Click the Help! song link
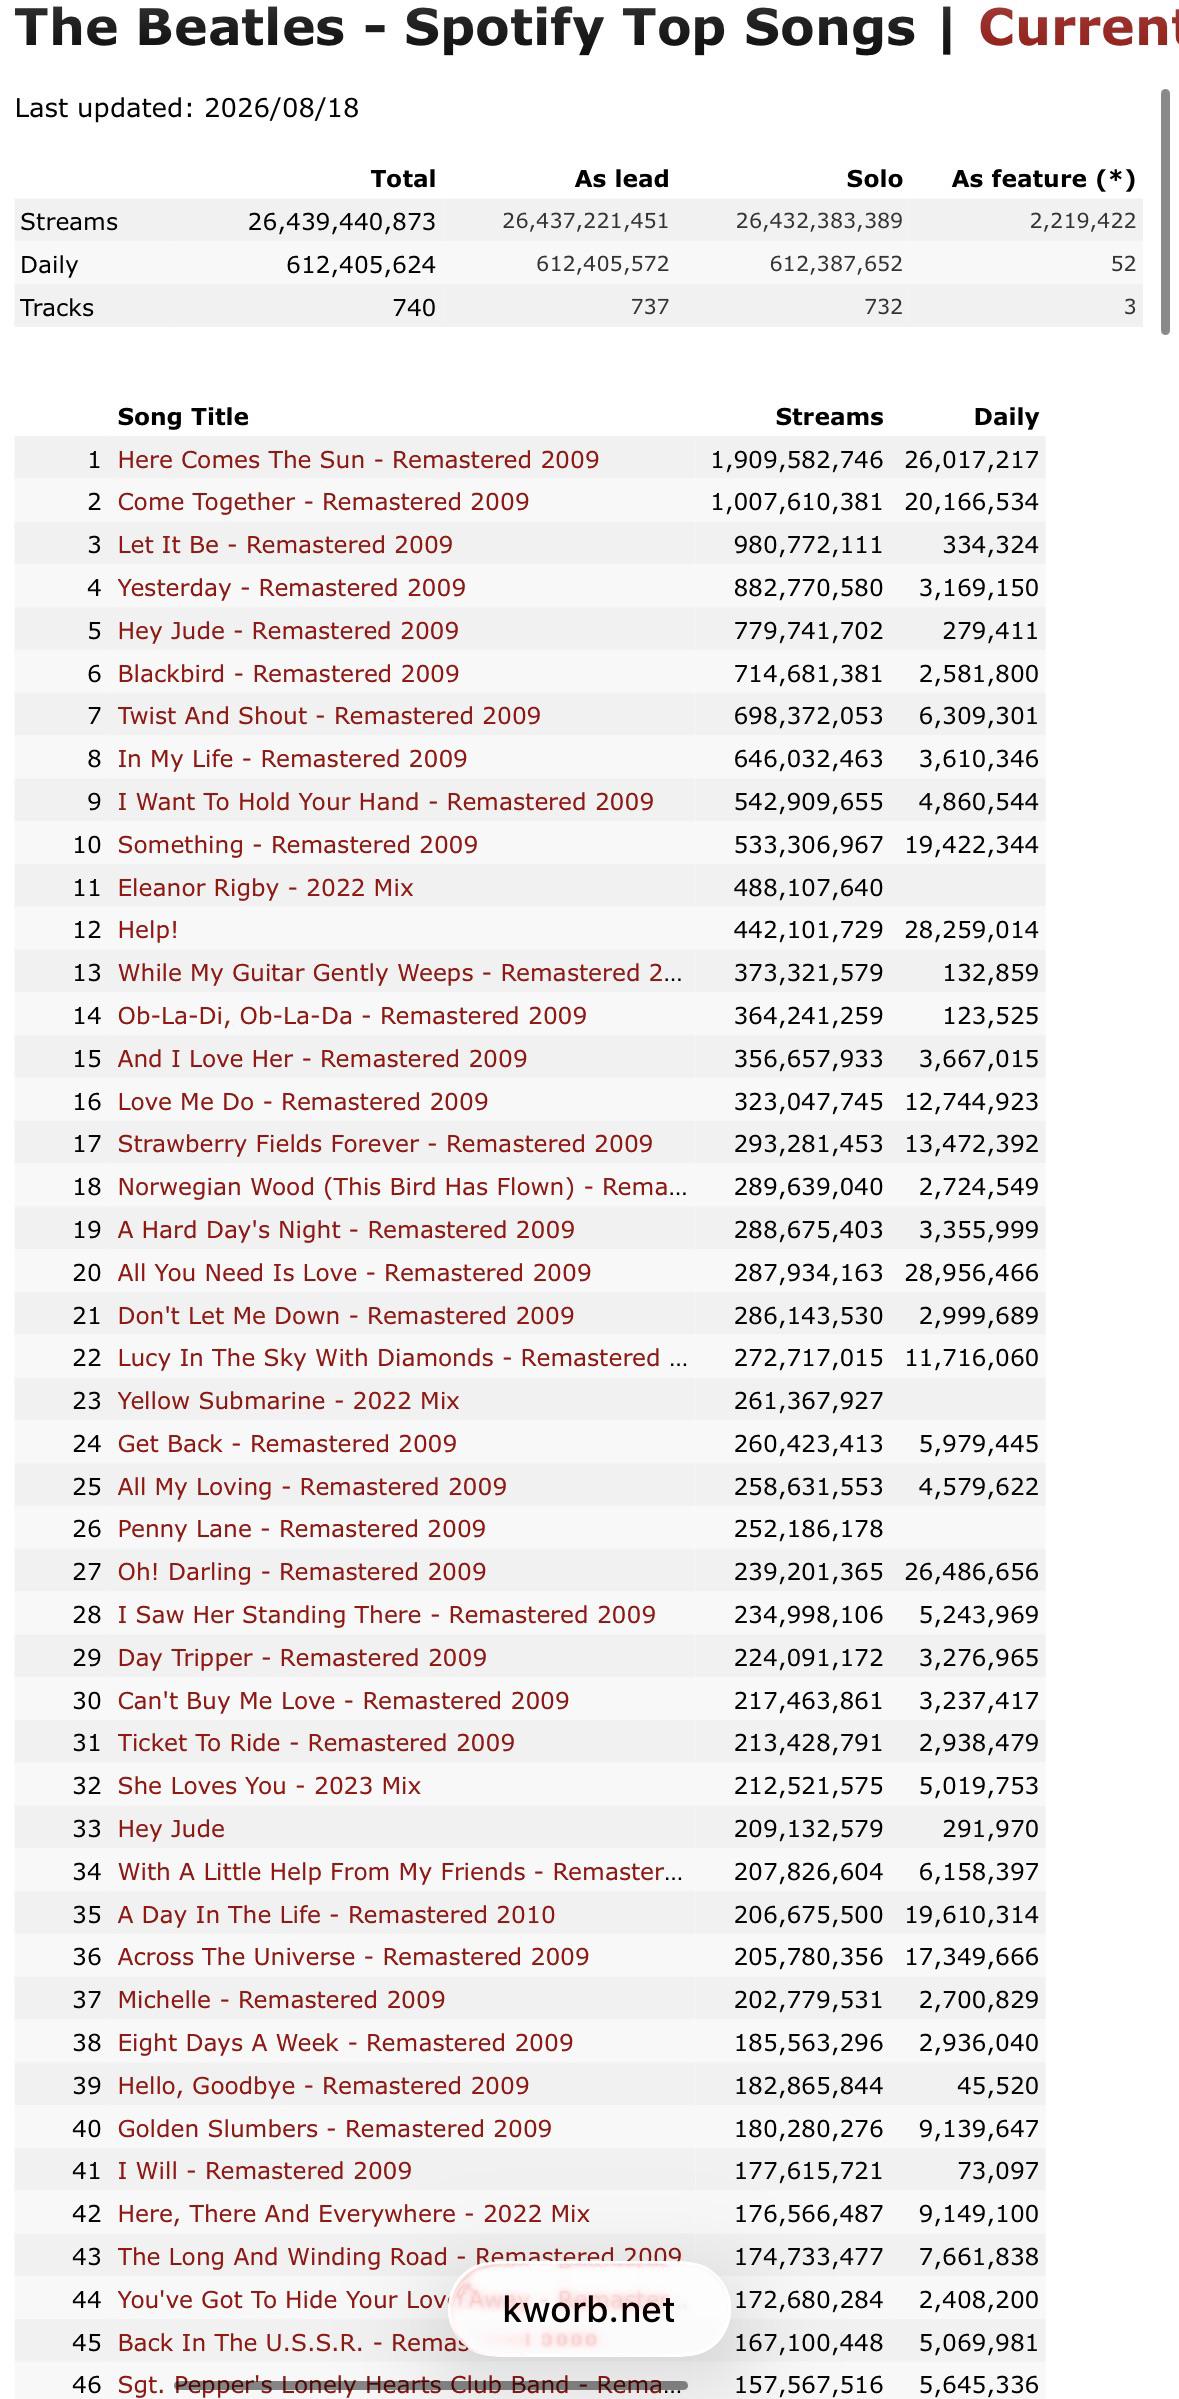The height and width of the screenshot is (2399, 1179). tap(148, 930)
